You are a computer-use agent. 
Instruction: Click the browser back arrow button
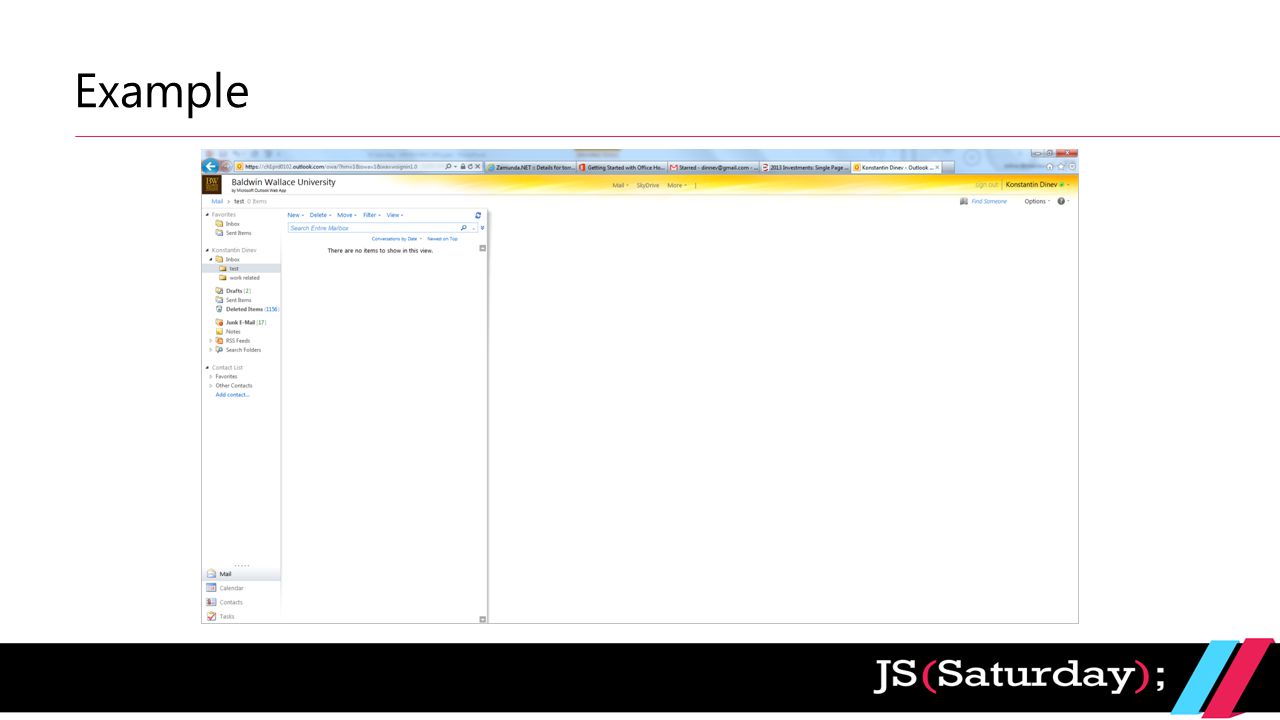tap(210, 166)
